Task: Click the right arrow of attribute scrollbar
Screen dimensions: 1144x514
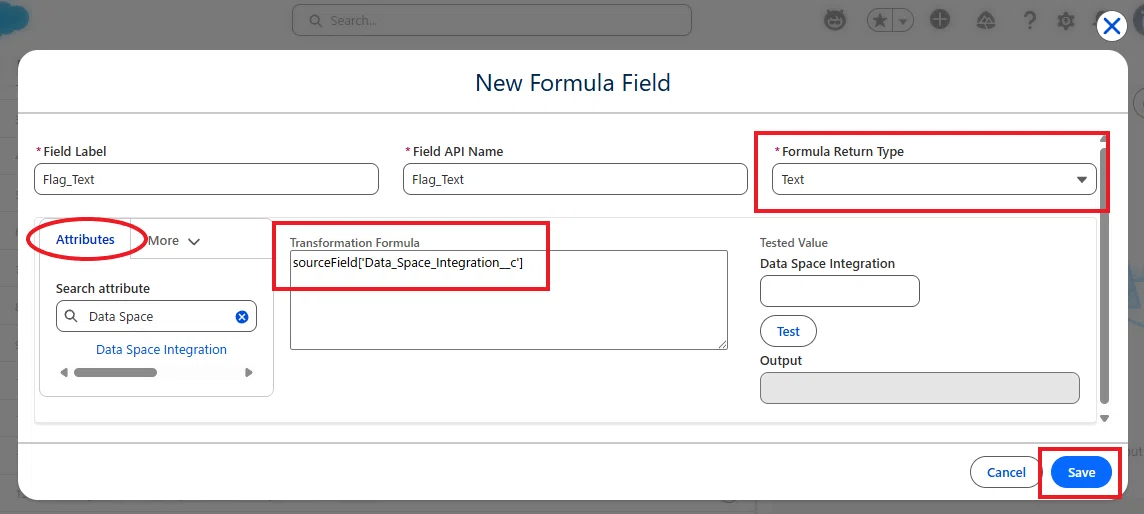Action: (249, 372)
